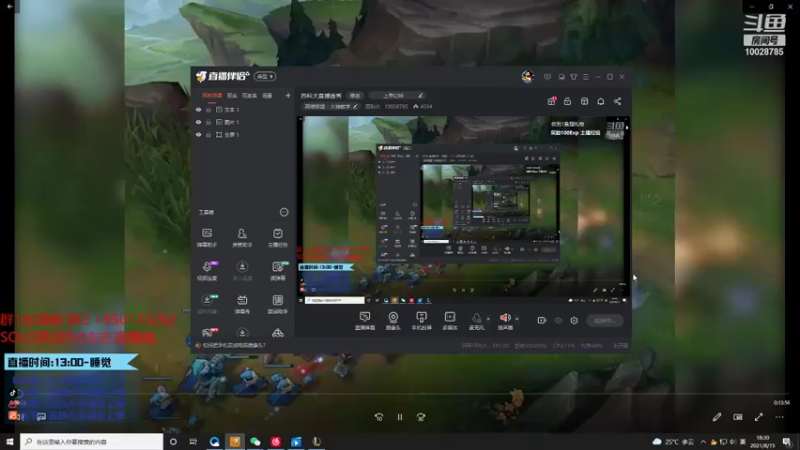Image resolution: width=800 pixels, height=450 pixels.
Task: Enter full screen in video player
Action: click(759, 417)
